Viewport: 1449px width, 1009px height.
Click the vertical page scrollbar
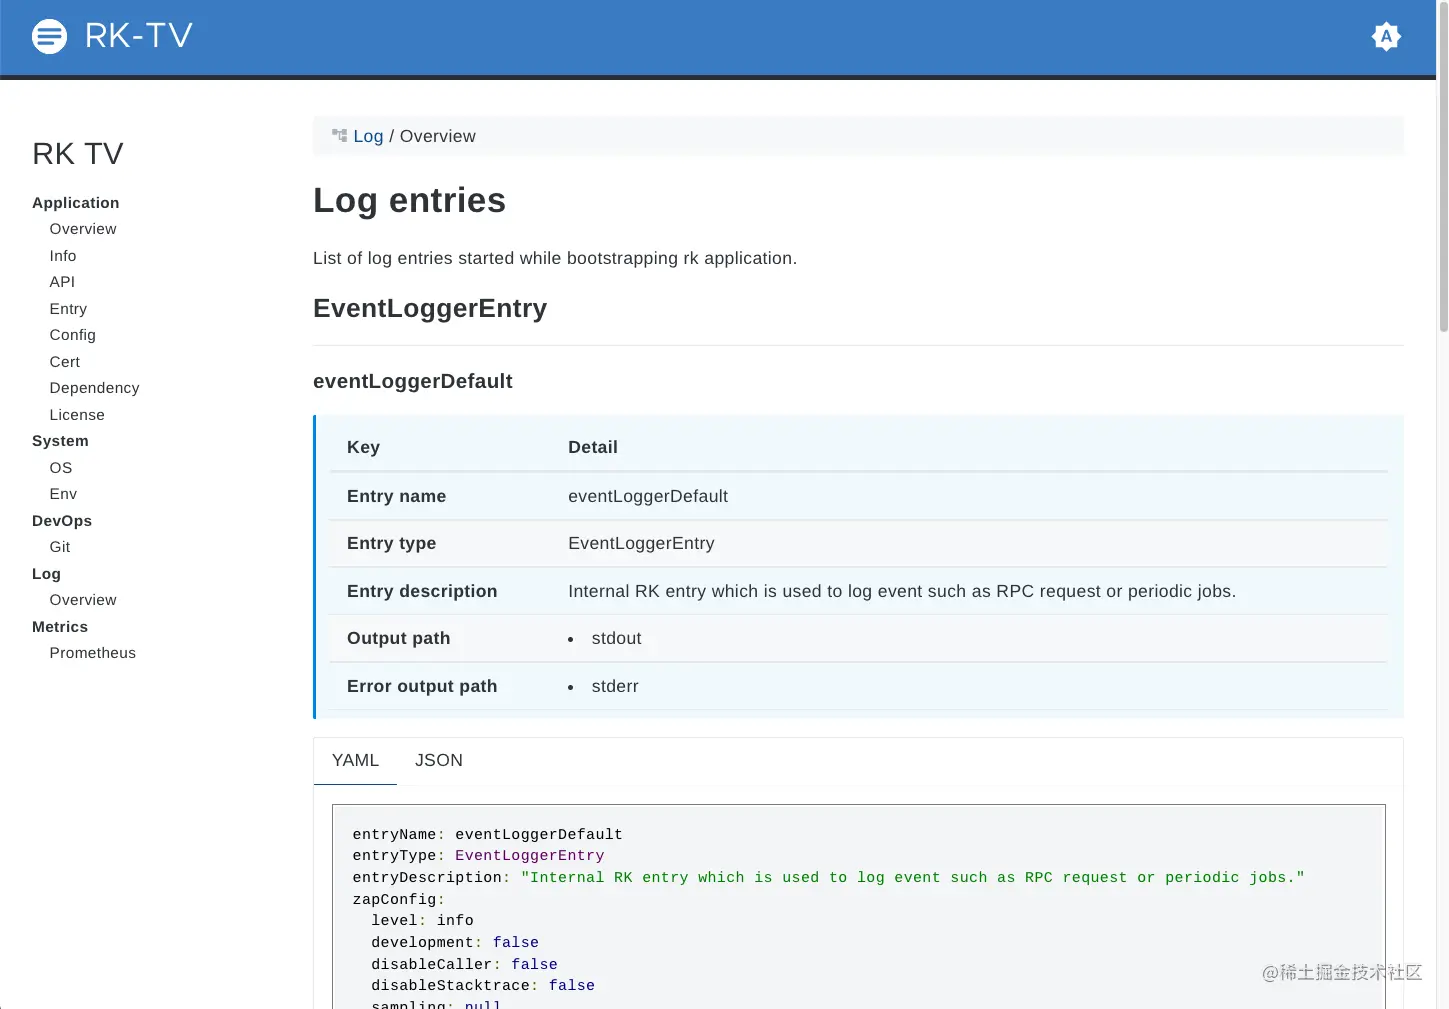coord(1443,165)
